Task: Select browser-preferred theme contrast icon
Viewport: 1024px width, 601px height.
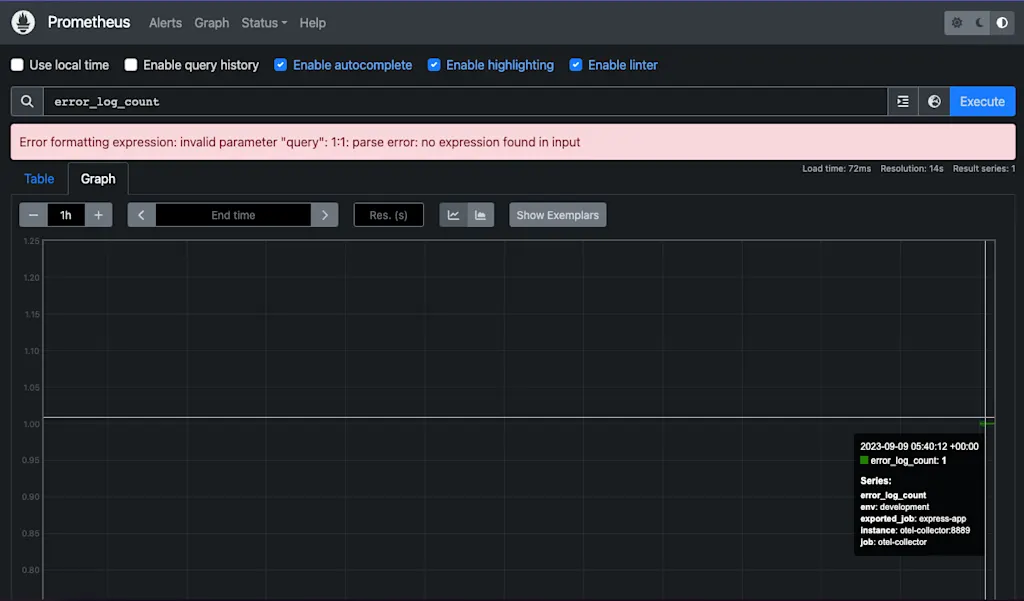Action: click(1002, 23)
